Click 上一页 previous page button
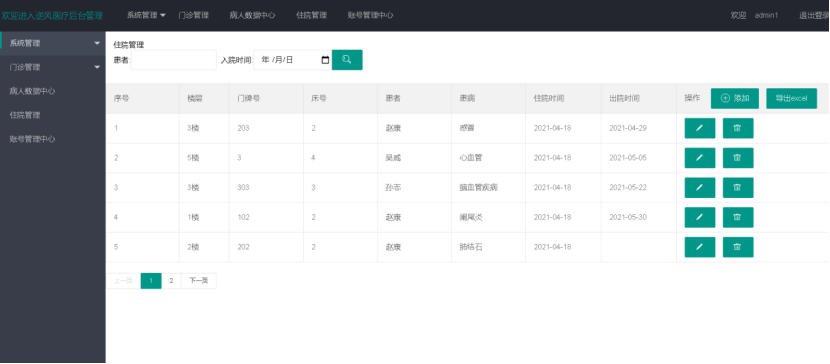This screenshot has height=364, width=830. pos(123,281)
